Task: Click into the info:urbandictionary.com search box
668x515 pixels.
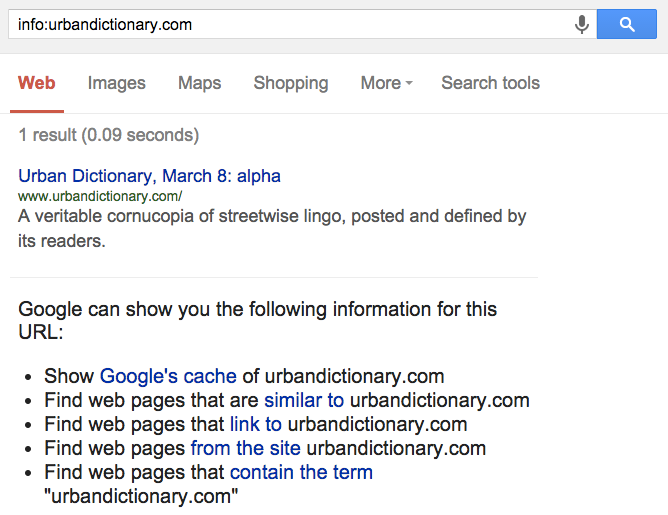Action: pyautogui.click(x=290, y=24)
